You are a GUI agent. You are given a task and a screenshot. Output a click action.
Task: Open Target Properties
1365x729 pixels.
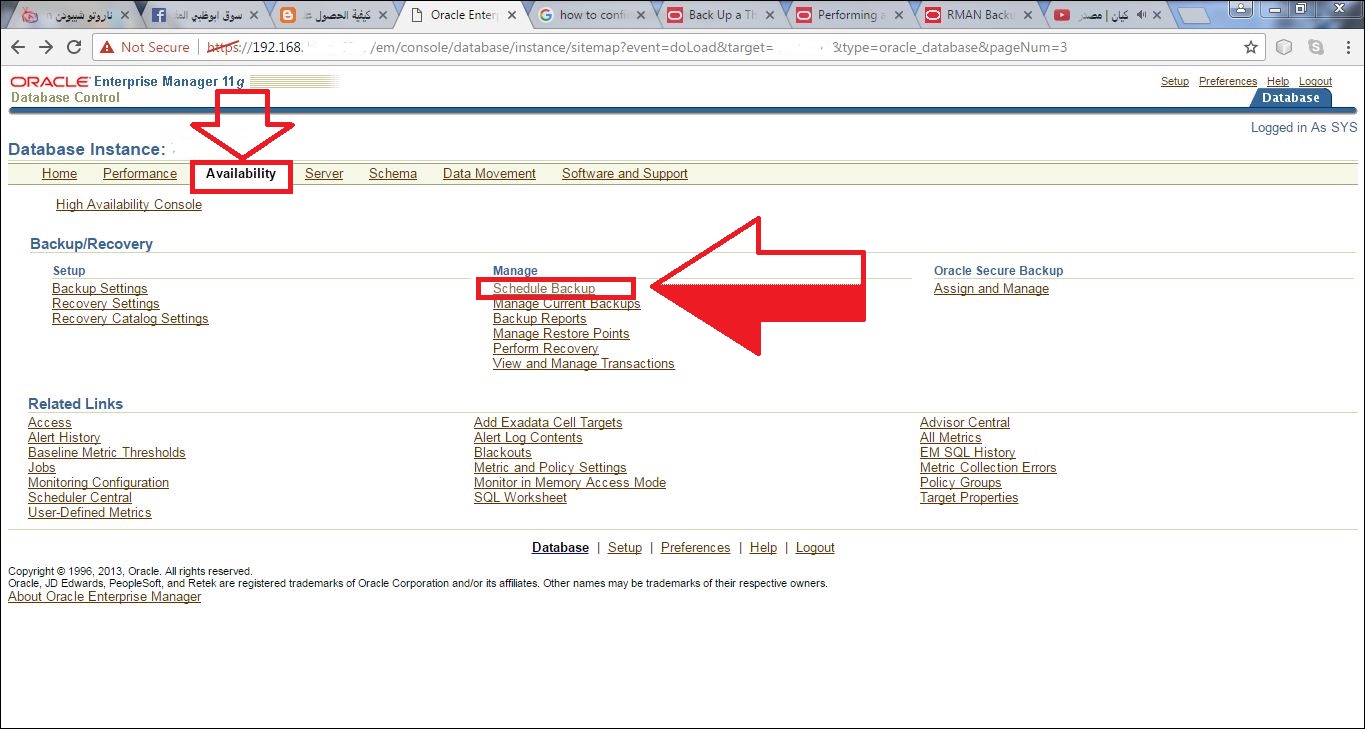[x=969, y=498]
